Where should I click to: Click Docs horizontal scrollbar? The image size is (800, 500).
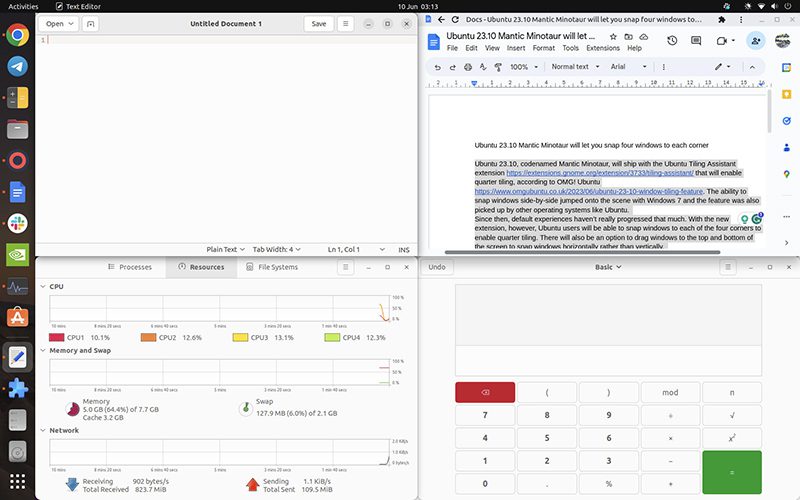point(582,252)
